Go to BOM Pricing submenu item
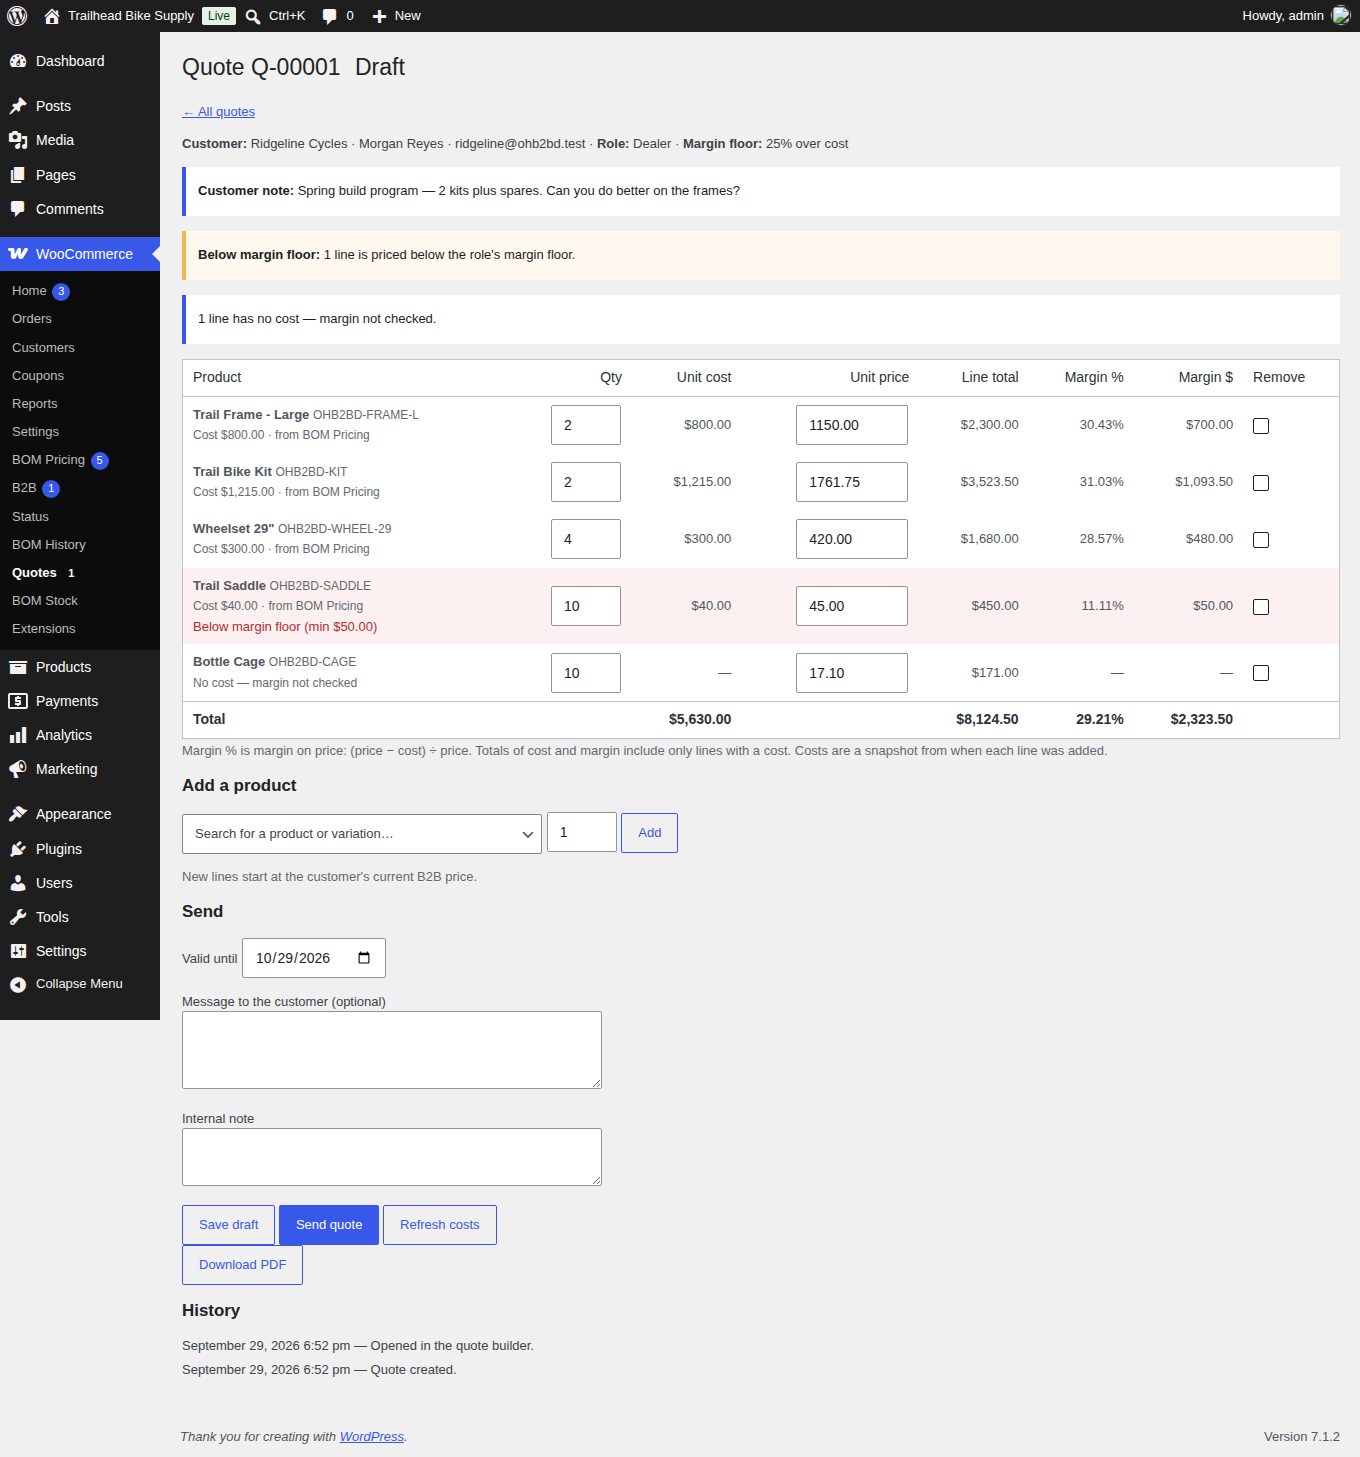This screenshot has width=1360, height=1457. coord(48,460)
